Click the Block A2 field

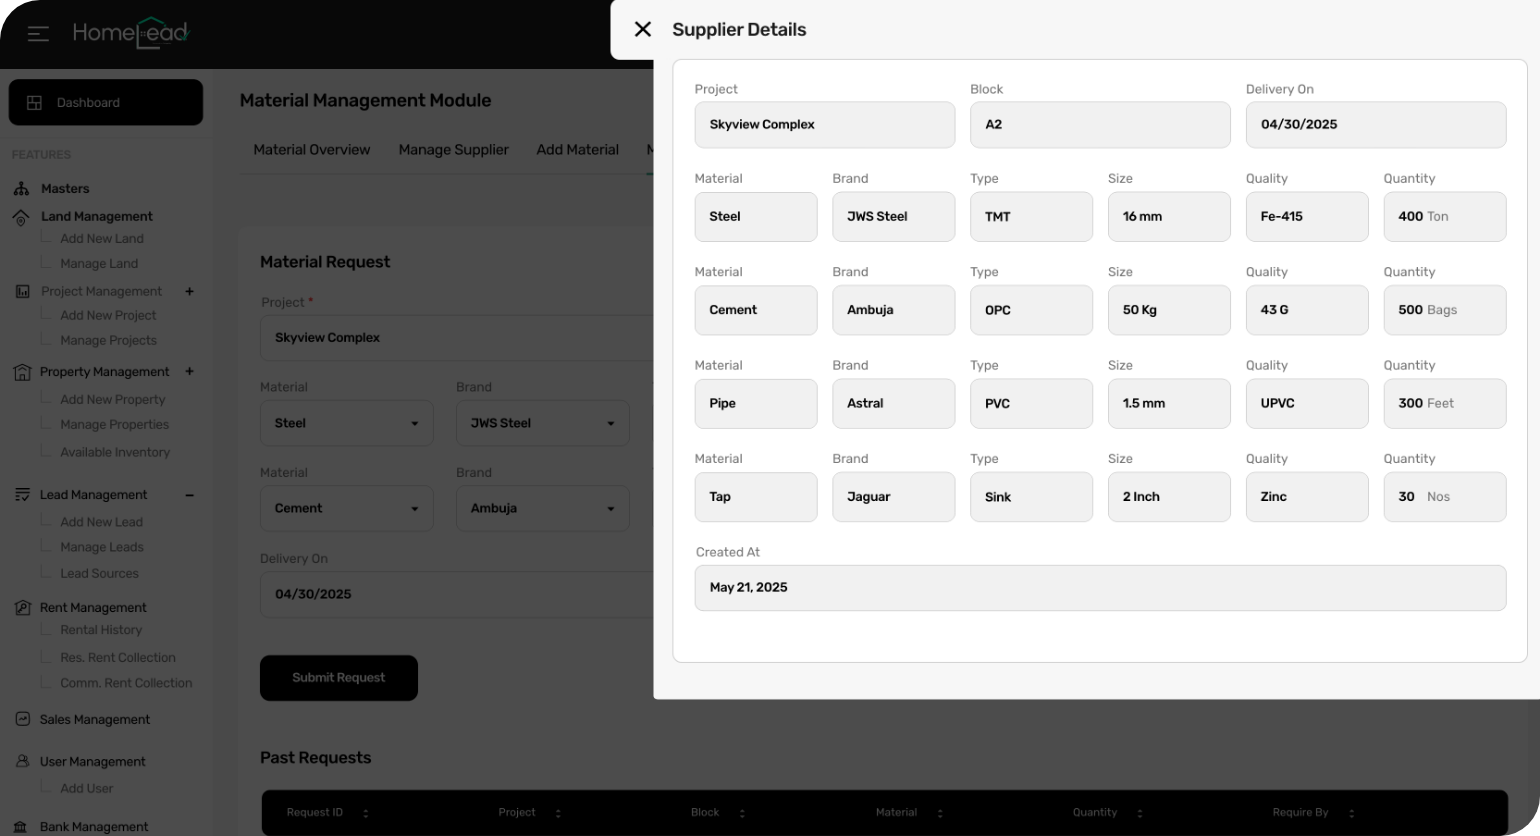tap(1100, 125)
